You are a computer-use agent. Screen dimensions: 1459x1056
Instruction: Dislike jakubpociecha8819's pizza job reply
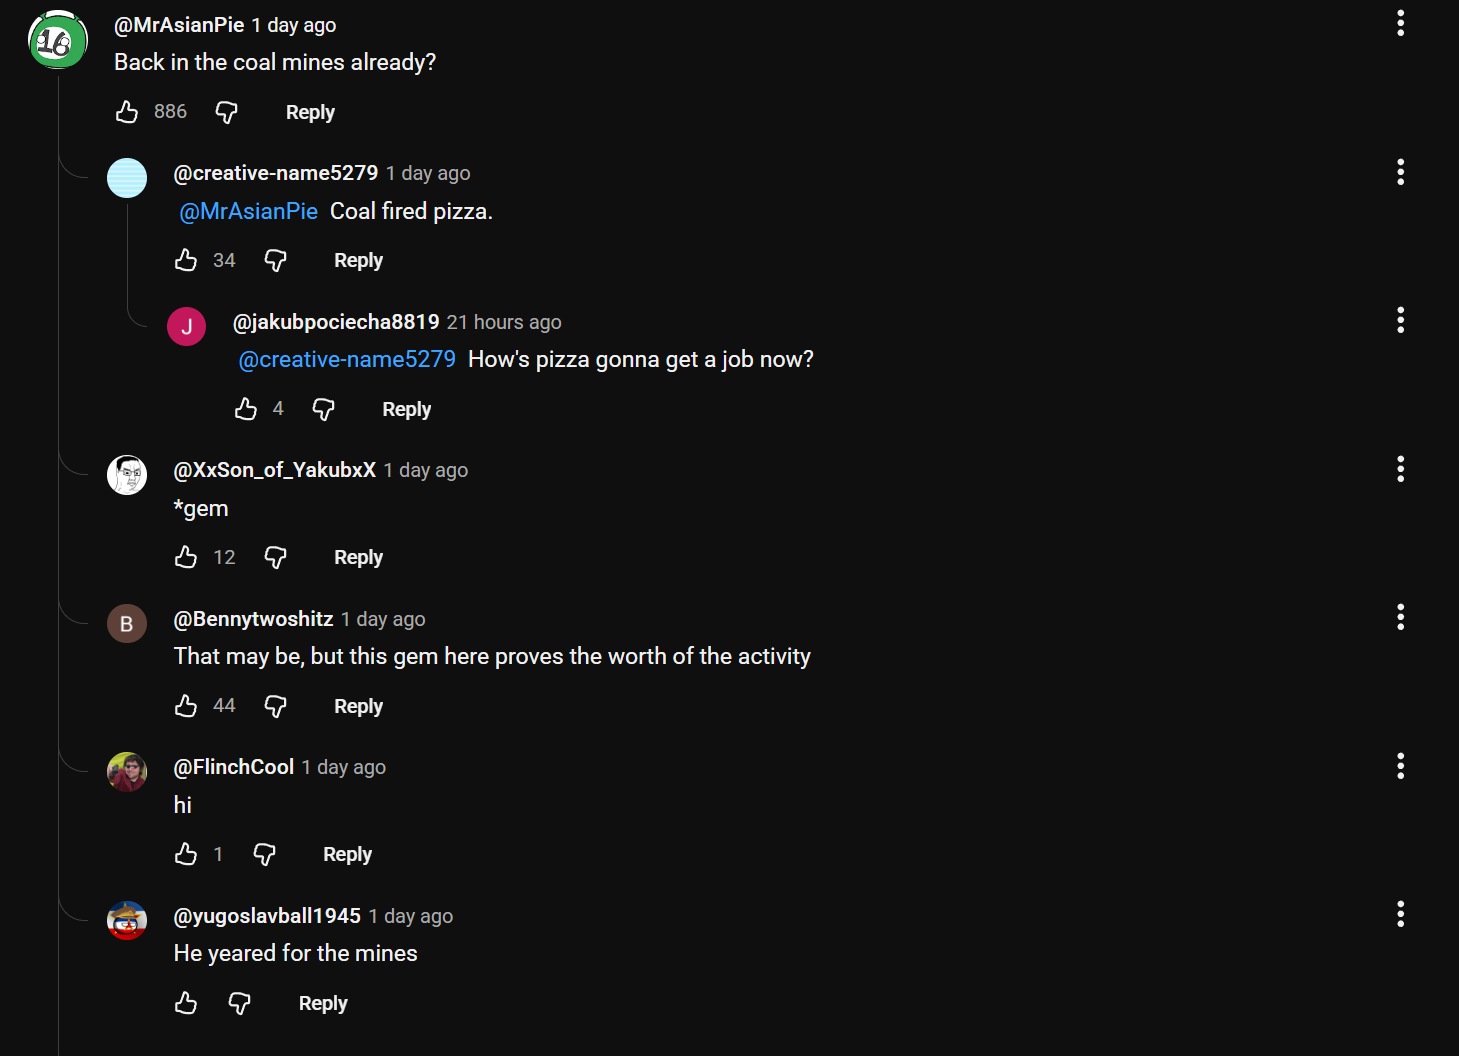click(323, 409)
